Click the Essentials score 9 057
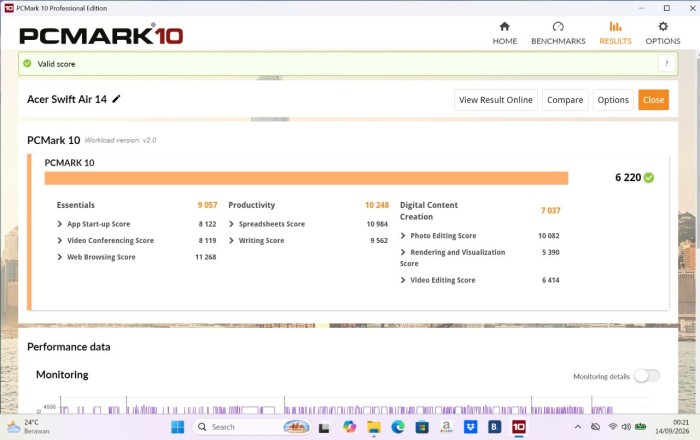700x440 pixels. pyautogui.click(x=207, y=205)
